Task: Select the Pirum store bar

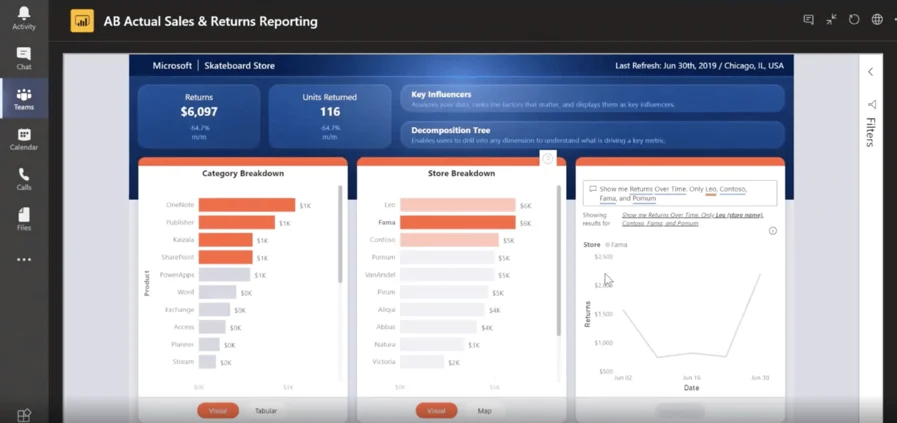Action: pyautogui.click(x=444, y=292)
